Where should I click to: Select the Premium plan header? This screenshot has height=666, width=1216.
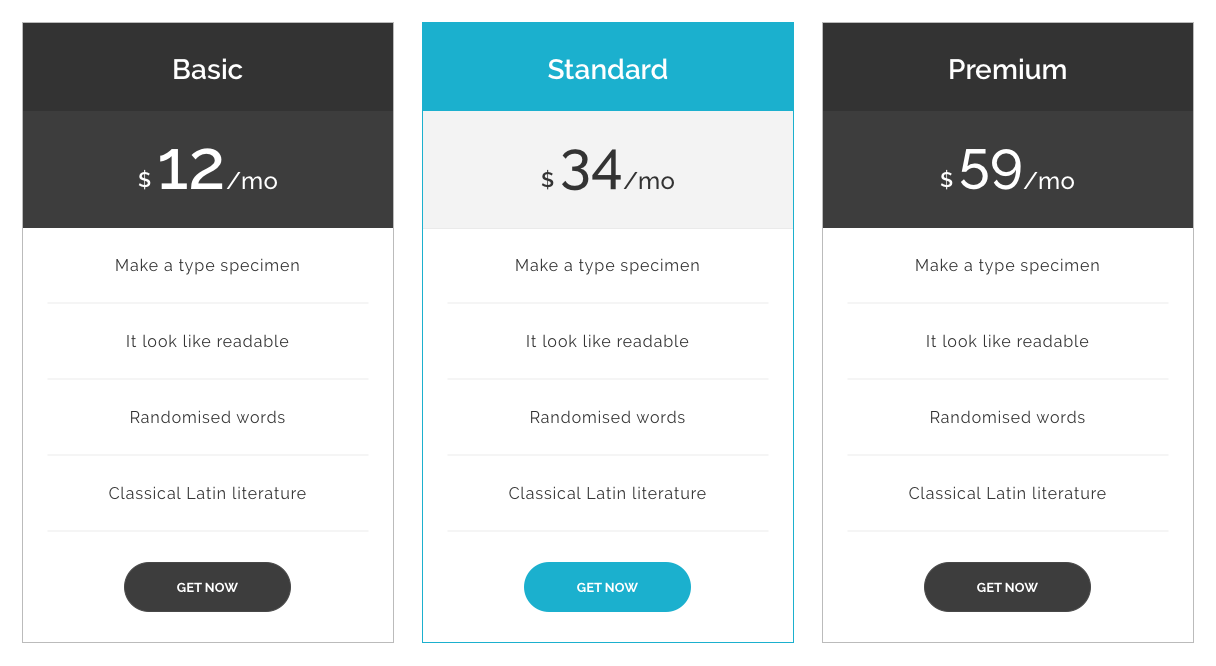pyautogui.click(x=1008, y=69)
